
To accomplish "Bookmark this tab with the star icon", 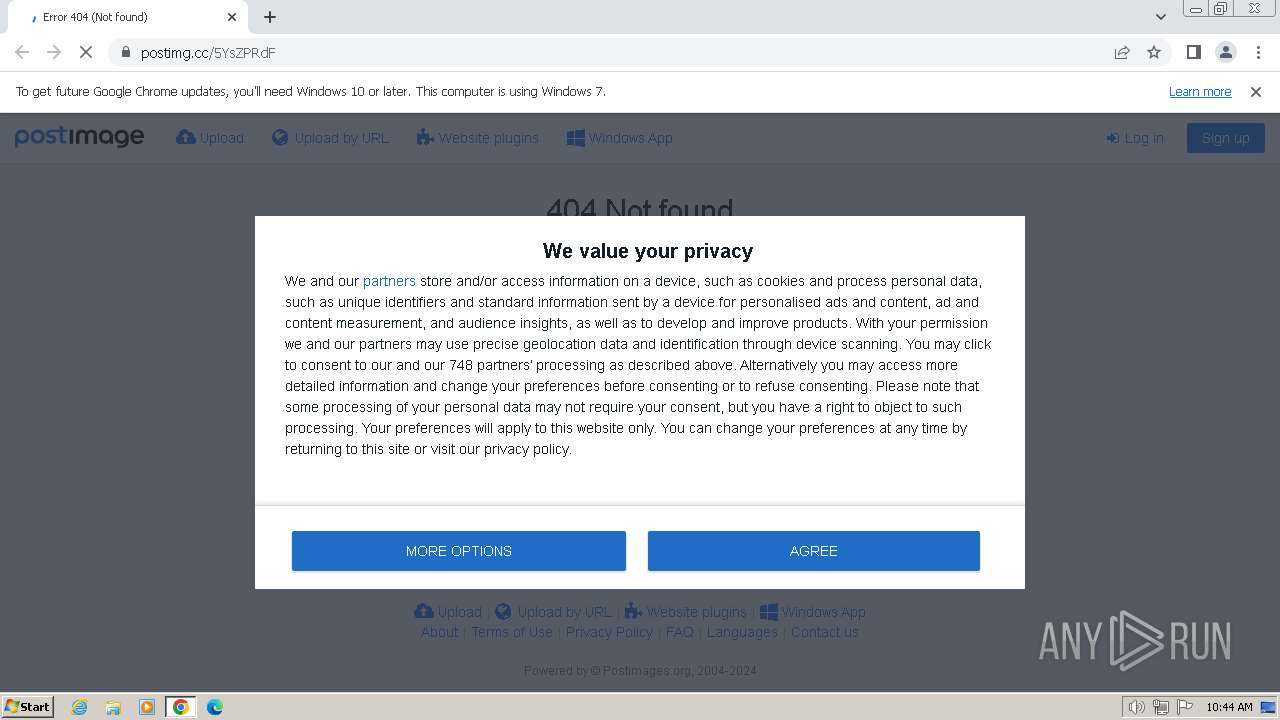I will point(1154,52).
